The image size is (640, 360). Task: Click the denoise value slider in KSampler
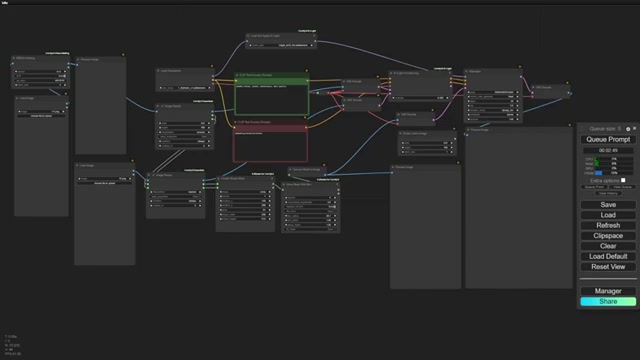coord(493,119)
